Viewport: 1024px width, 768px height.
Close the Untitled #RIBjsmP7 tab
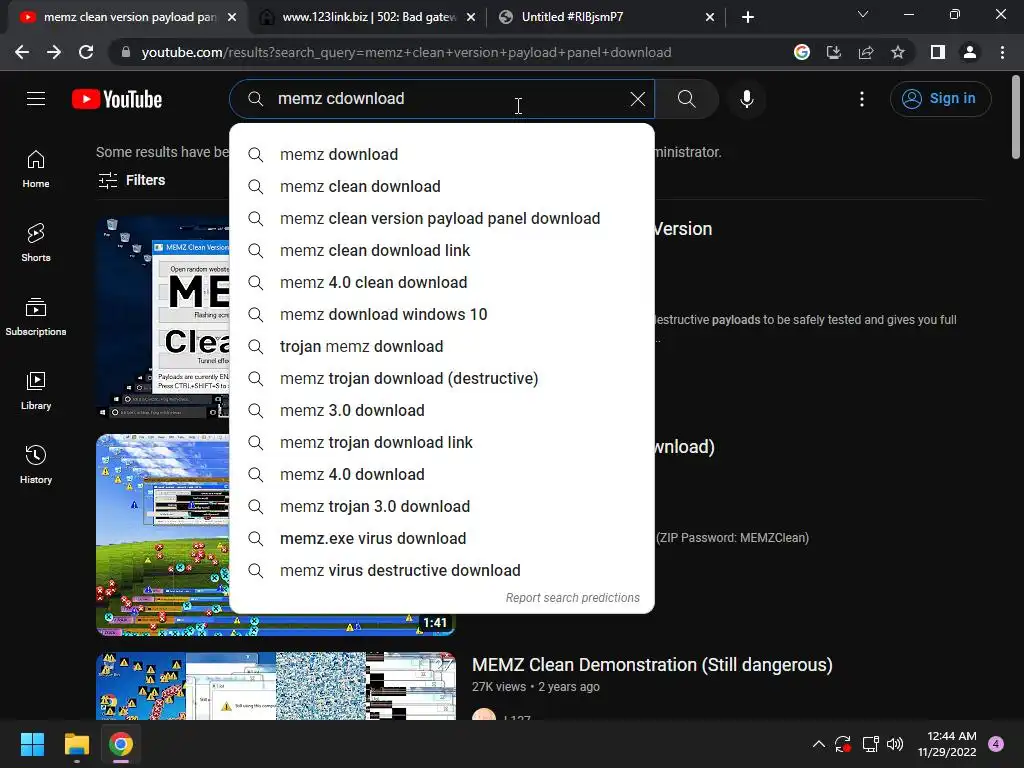(710, 17)
